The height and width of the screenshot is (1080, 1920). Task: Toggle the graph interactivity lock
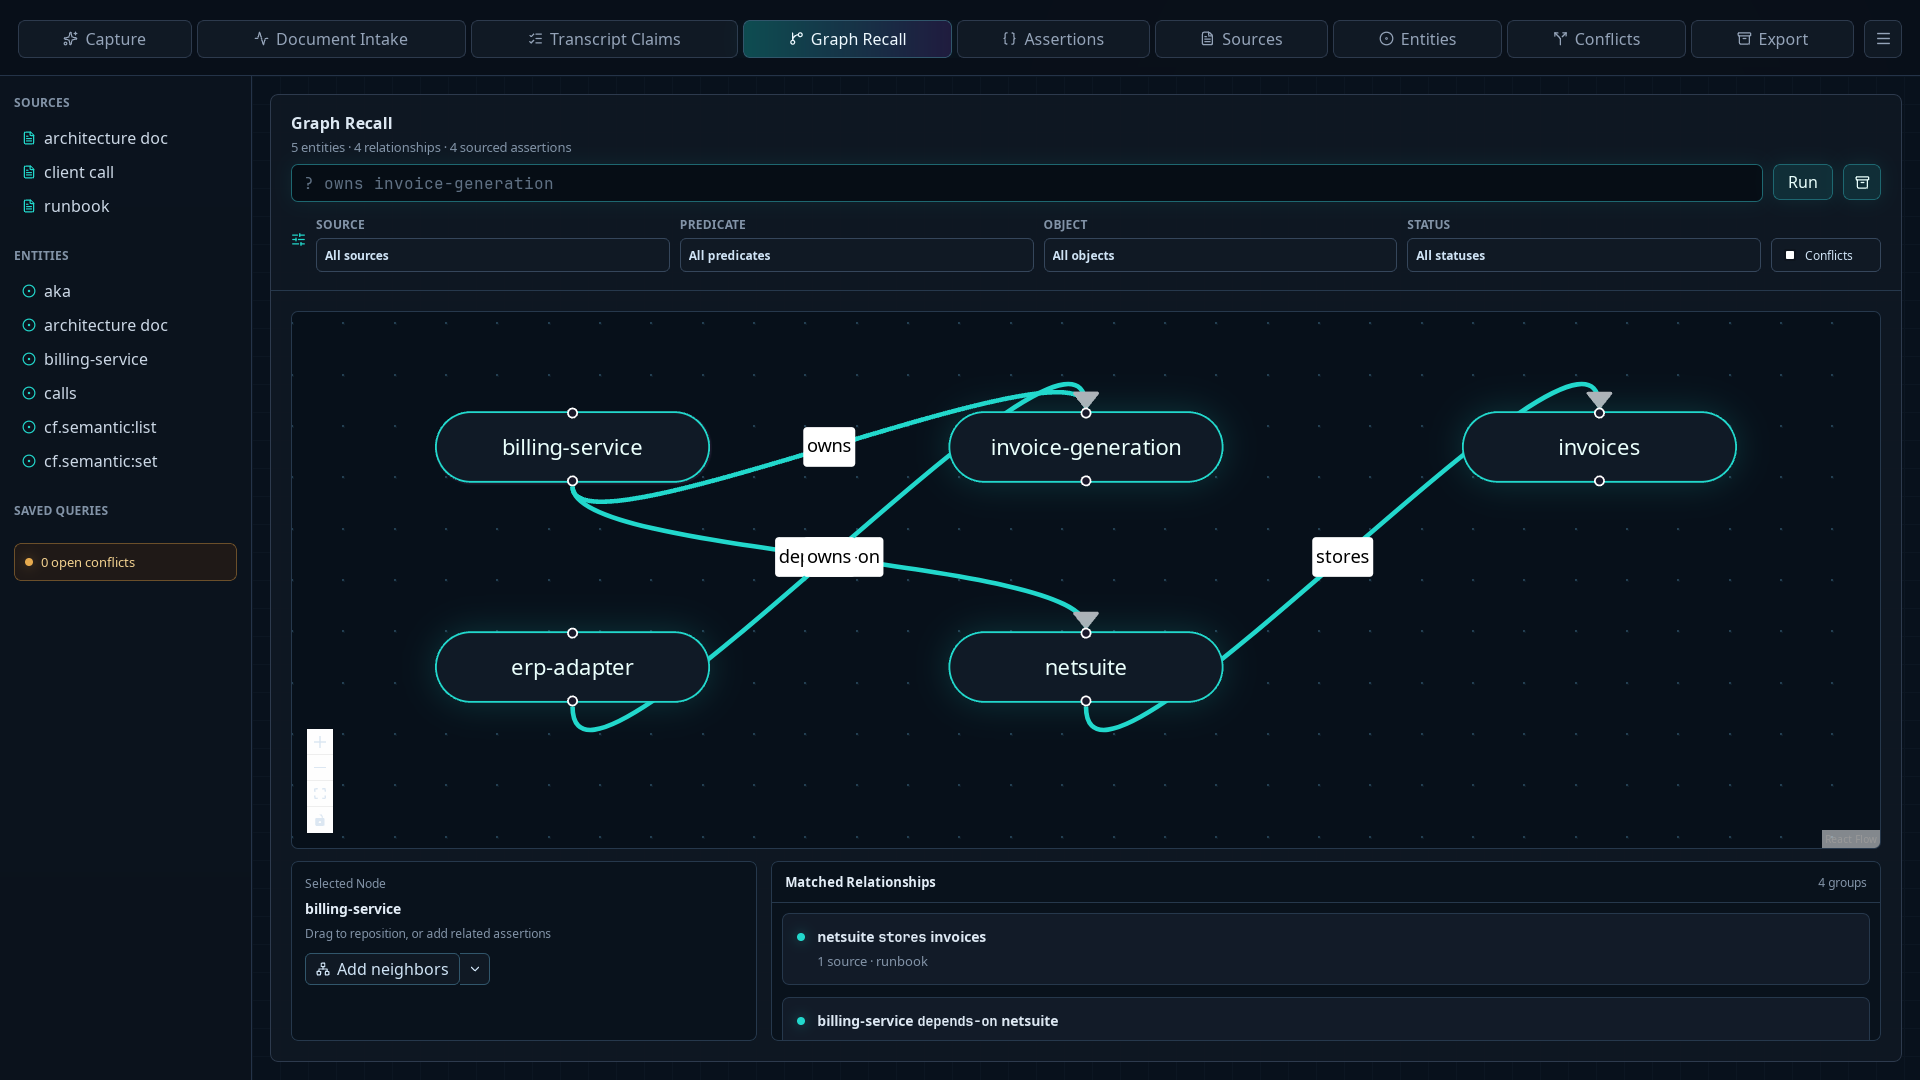(x=320, y=820)
